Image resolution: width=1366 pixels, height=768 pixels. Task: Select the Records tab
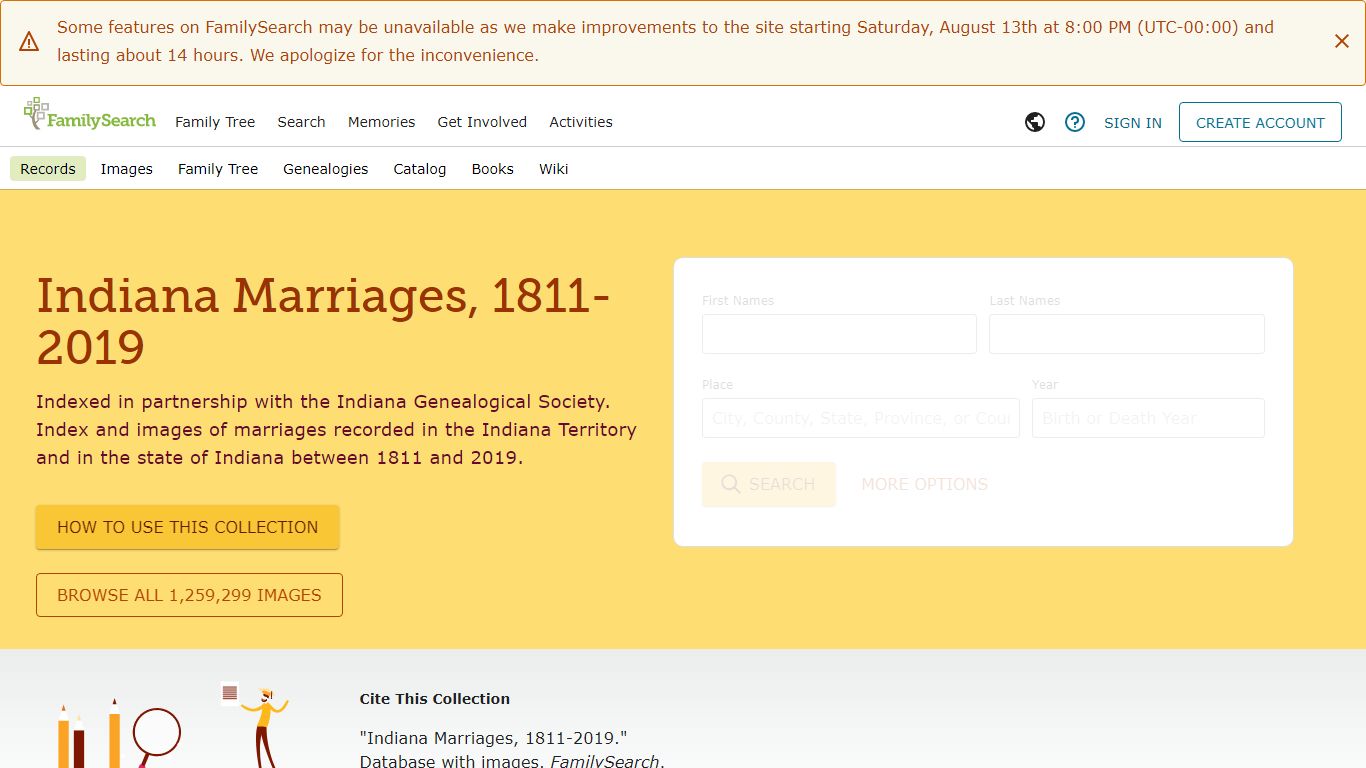pos(48,169)
